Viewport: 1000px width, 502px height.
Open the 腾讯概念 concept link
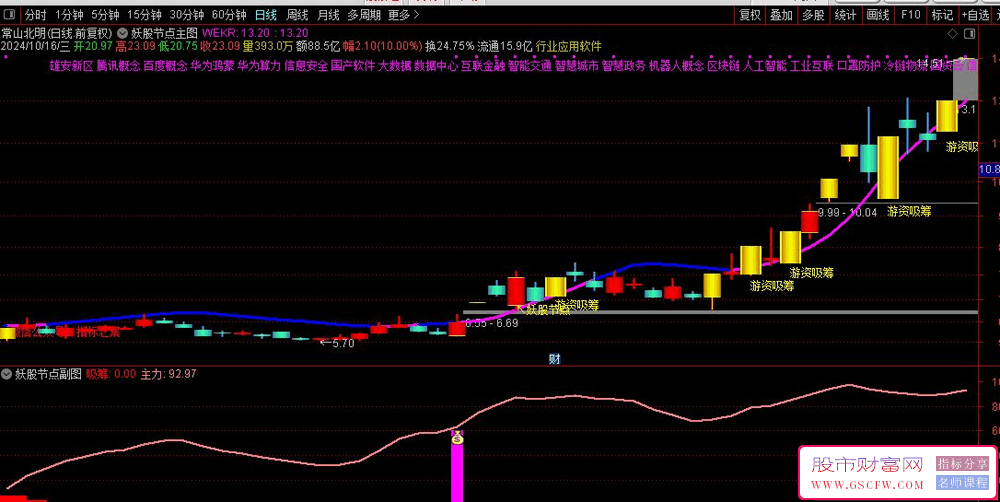119,65
